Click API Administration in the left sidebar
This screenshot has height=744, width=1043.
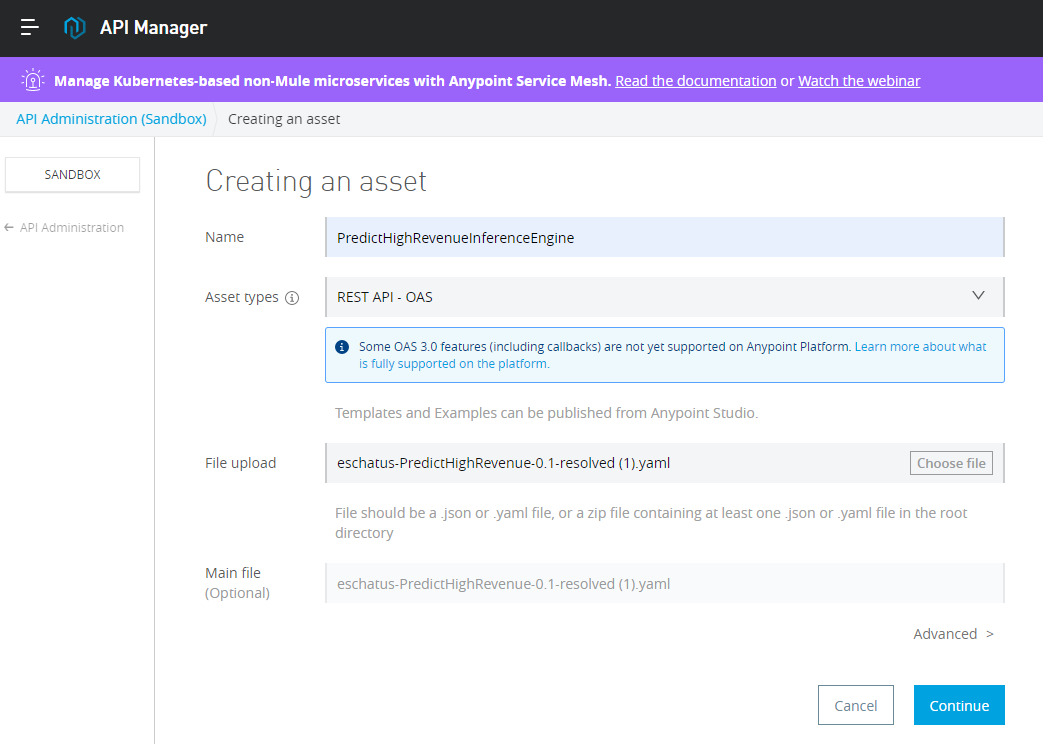(x=72, y=228)
